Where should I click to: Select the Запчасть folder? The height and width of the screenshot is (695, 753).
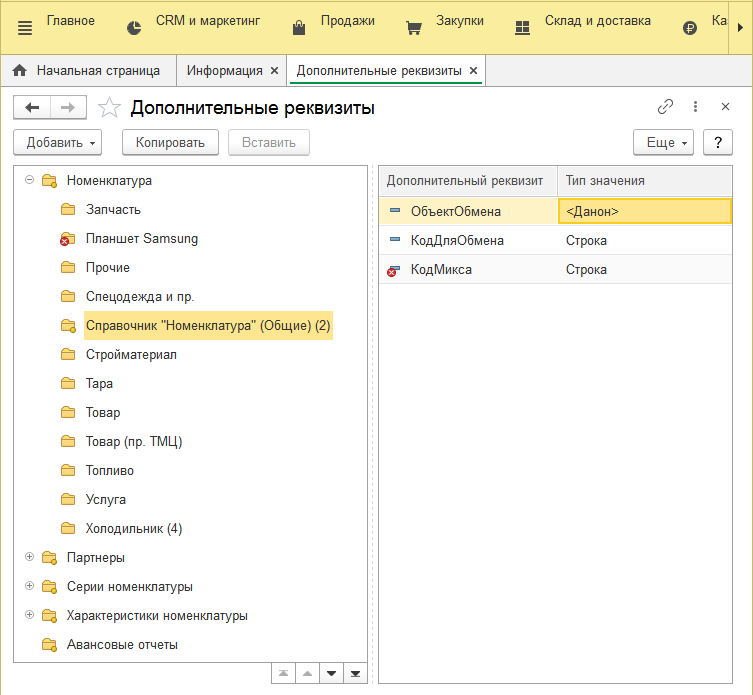pyautogui.click(x=113, y=210)
